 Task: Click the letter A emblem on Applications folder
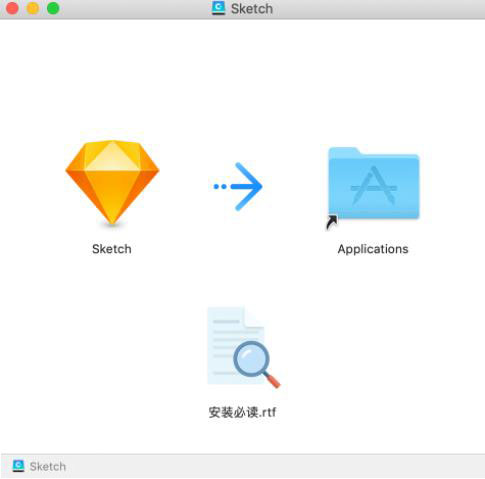pos(374,185)
